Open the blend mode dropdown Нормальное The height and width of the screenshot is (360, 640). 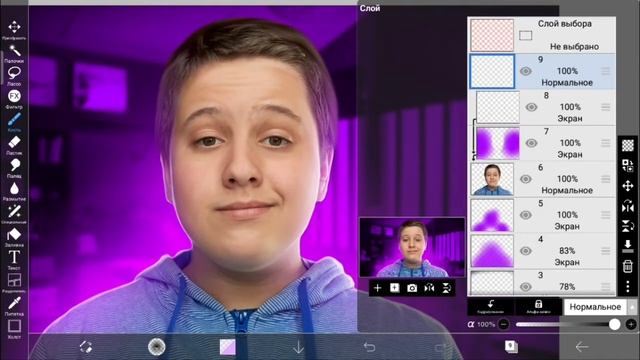tap(595, 307)
